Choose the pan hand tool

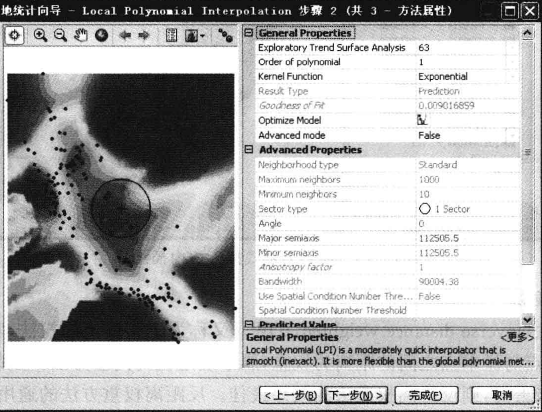[x=81, y=35]
